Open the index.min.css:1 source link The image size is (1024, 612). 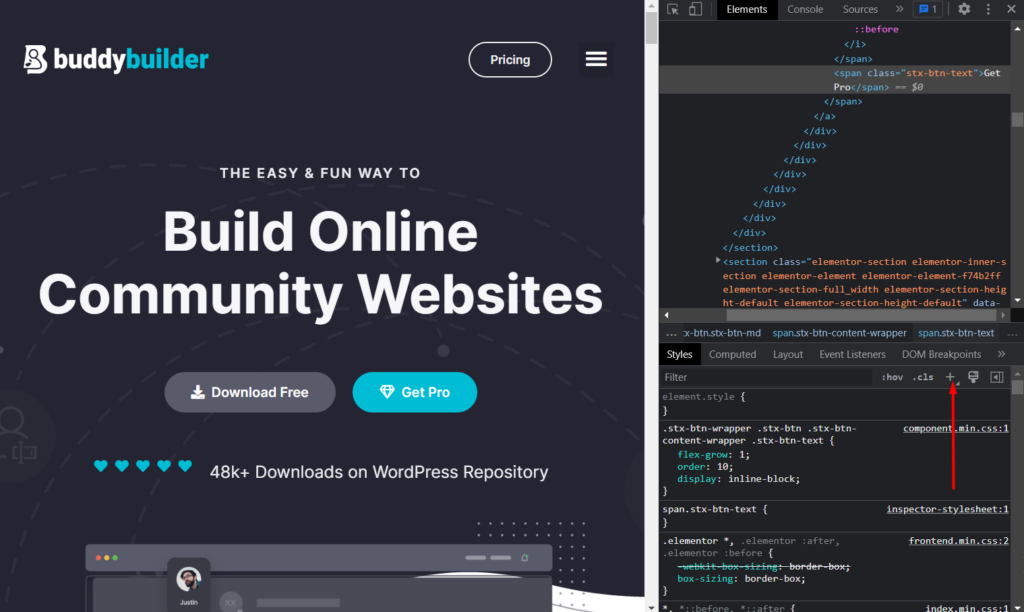[967, 607]
